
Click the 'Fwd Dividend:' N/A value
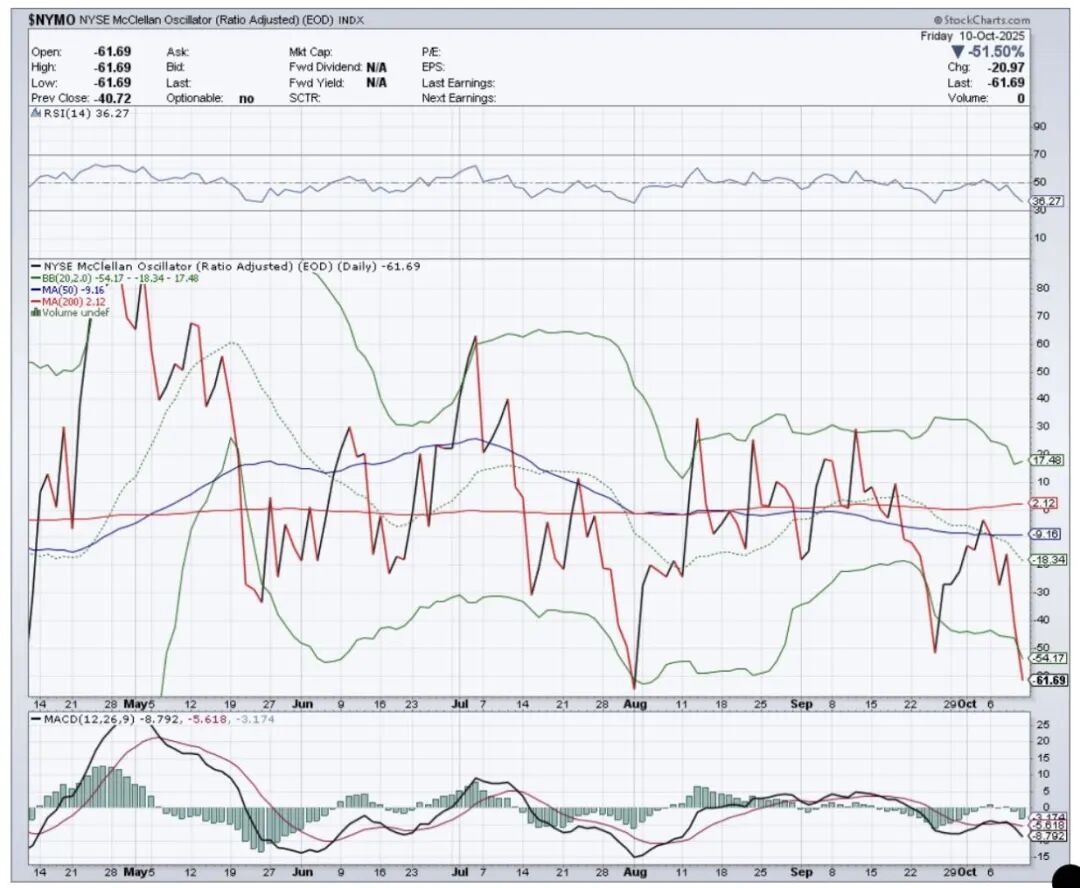[x=377, y=68]
